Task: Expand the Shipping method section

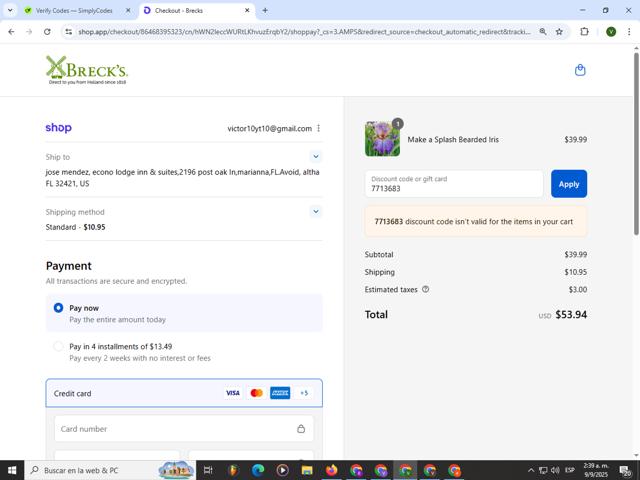Action: [316, 211]
